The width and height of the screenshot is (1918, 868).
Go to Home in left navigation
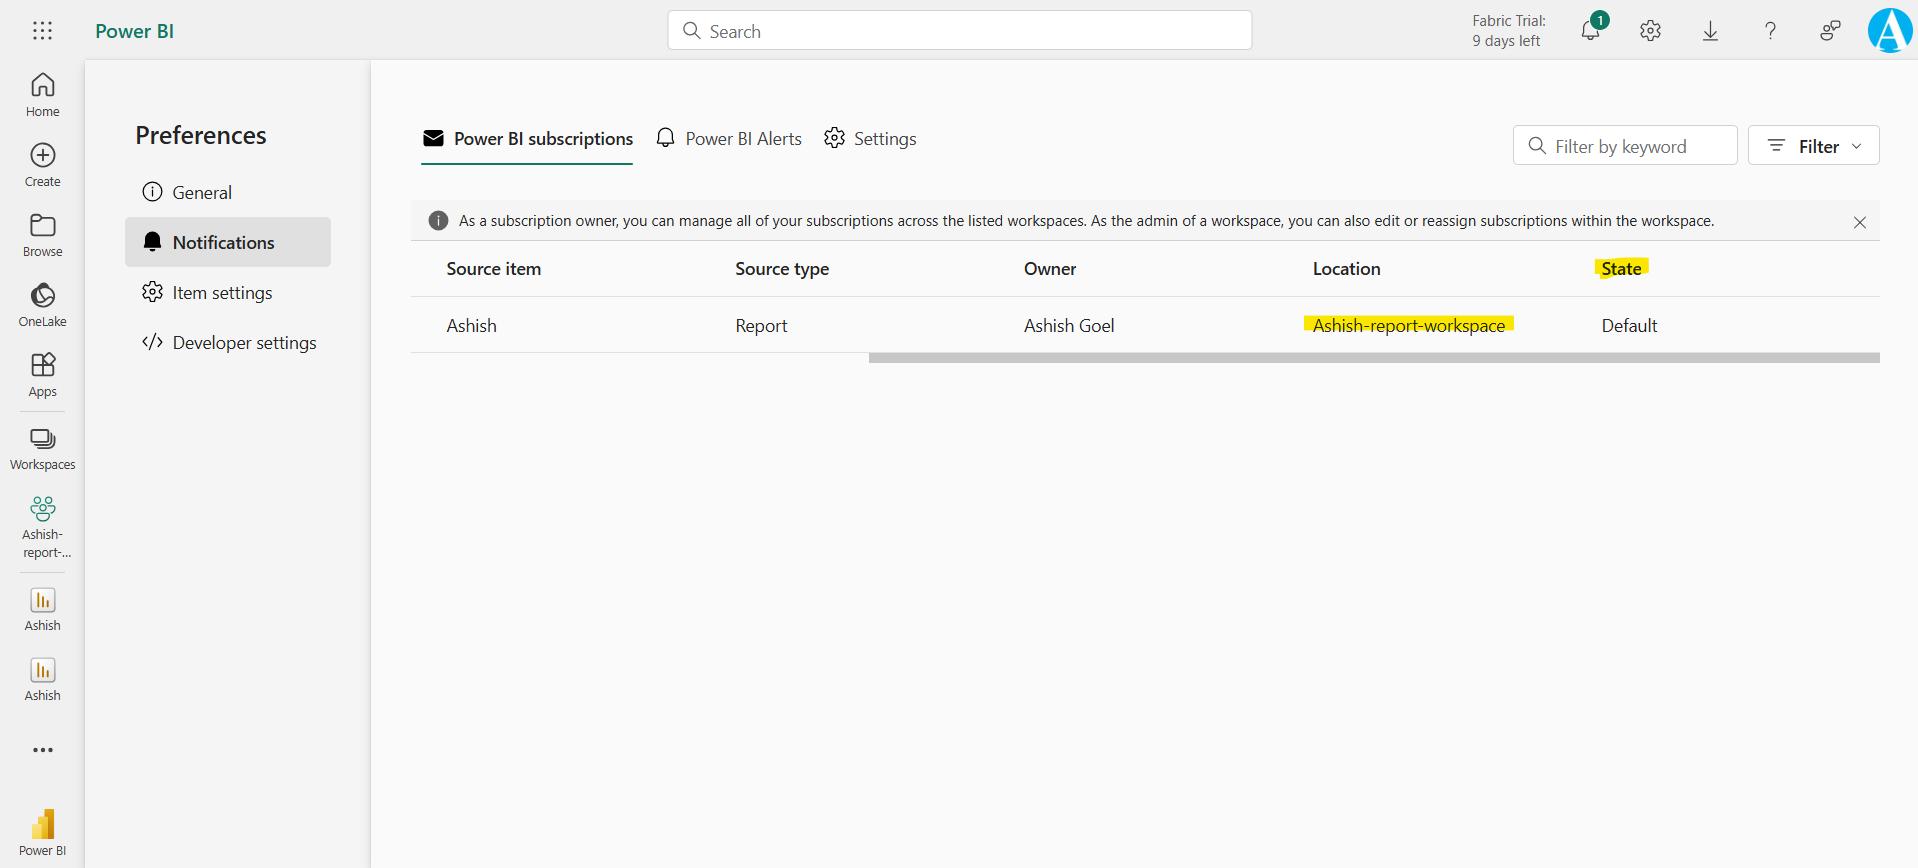(x=42, y=95)
